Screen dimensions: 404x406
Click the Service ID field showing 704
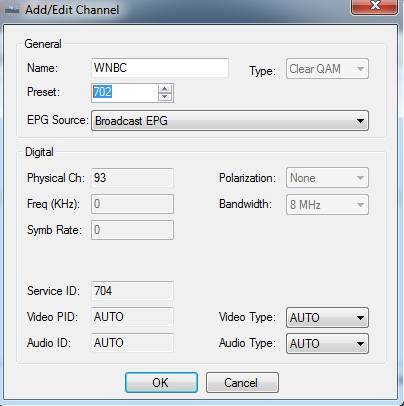[132, 291]
